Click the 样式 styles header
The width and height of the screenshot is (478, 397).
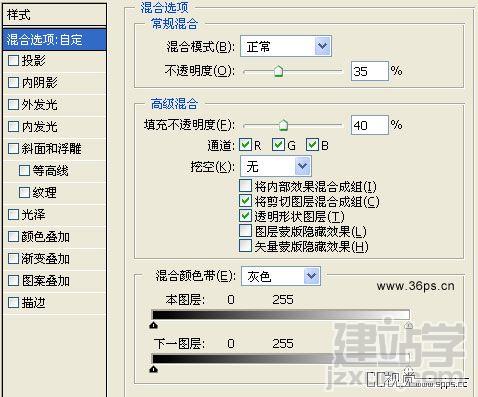54,15
